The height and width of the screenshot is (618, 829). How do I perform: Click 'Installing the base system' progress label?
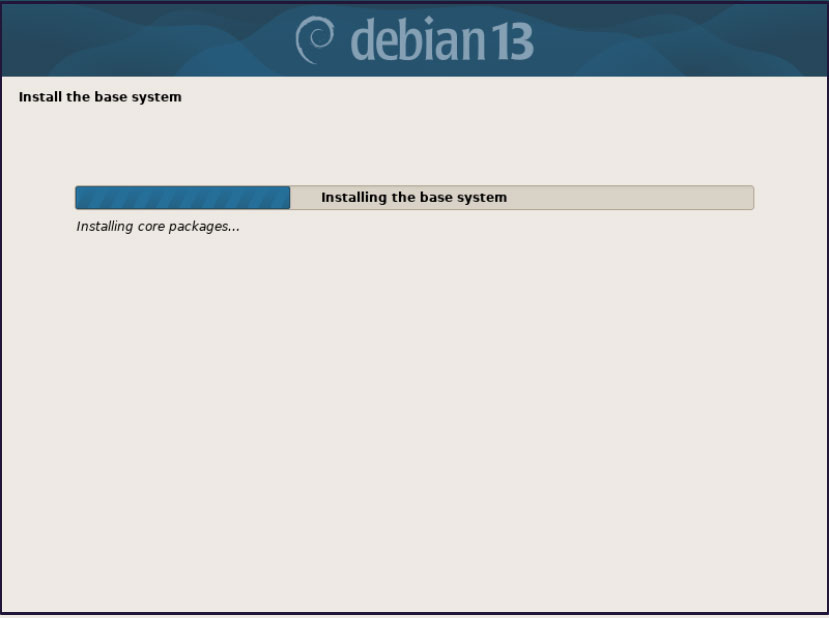click(x=414, y=197)
